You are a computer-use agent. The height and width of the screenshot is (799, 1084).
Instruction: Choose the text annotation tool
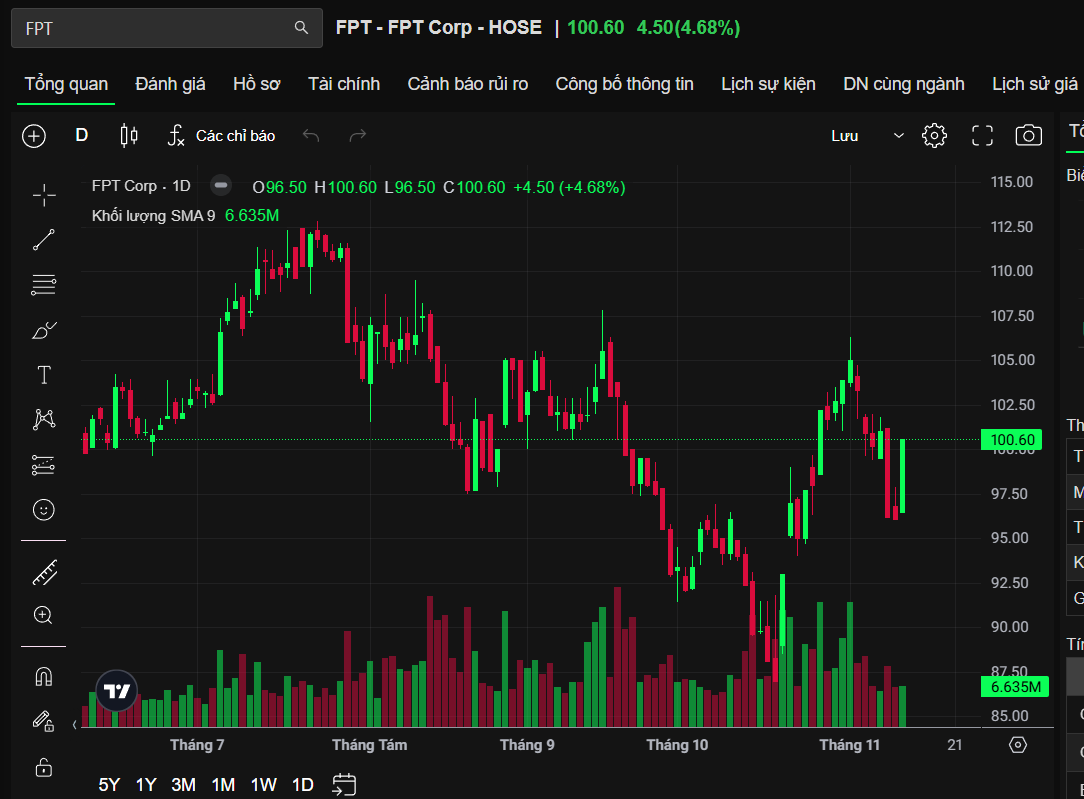43,375
